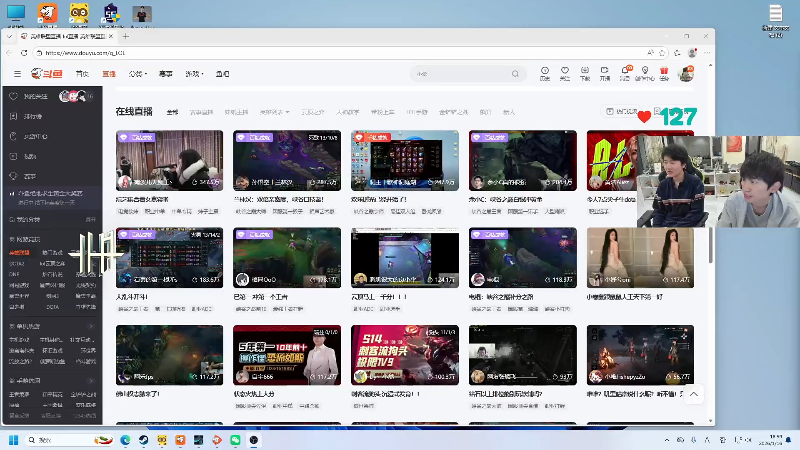
Task: Click the Steam icon in taskbar
Action: pos(145,440)
